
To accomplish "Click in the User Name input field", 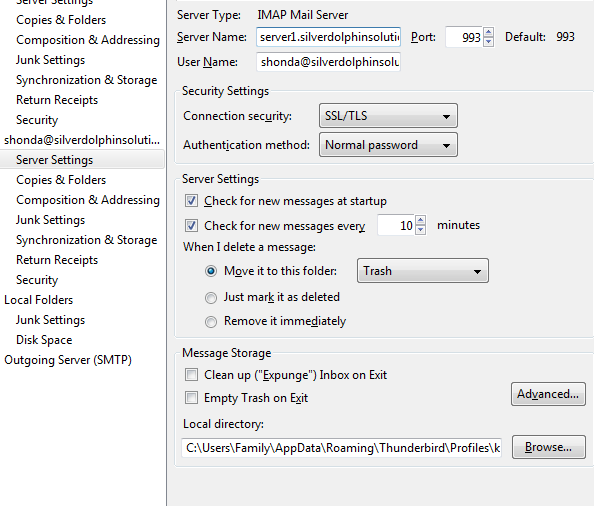I will (328, 62).
